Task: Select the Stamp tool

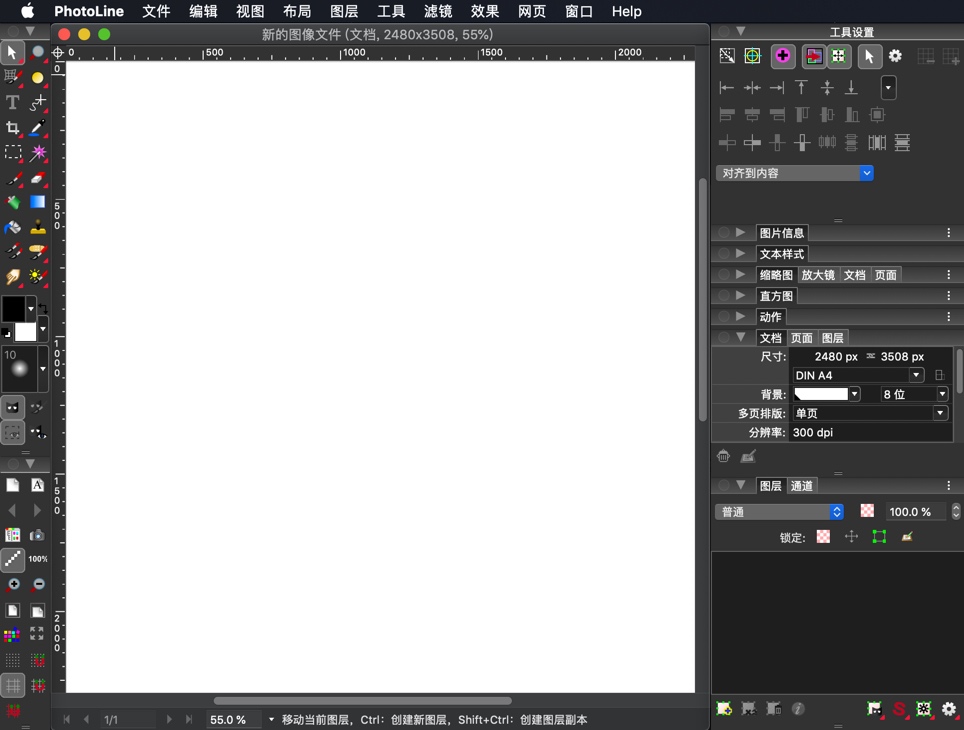Action: [x=37, y=226]
